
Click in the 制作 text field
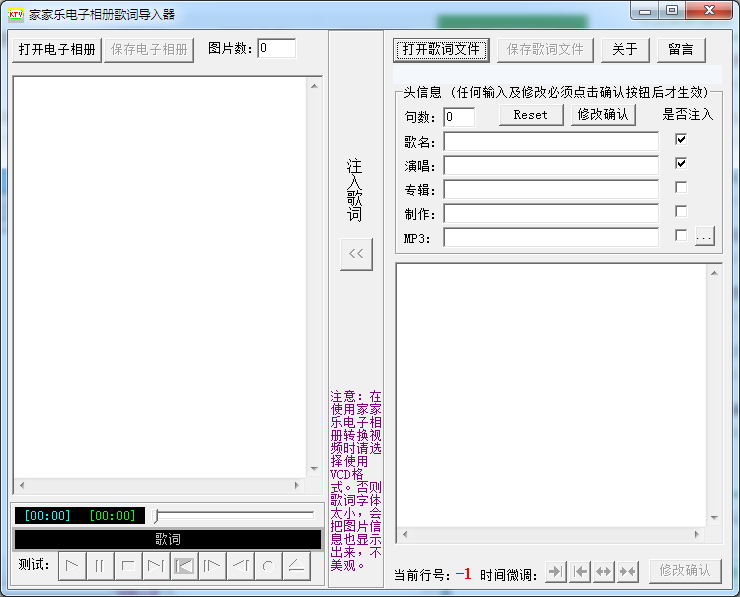click(x=551, y=213)
